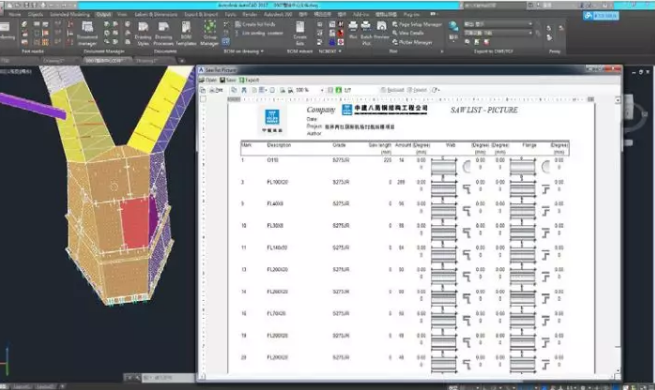655x390 pixels.
Task: Open BOM Templates from the ribbon
Action: tap(186, 33)
